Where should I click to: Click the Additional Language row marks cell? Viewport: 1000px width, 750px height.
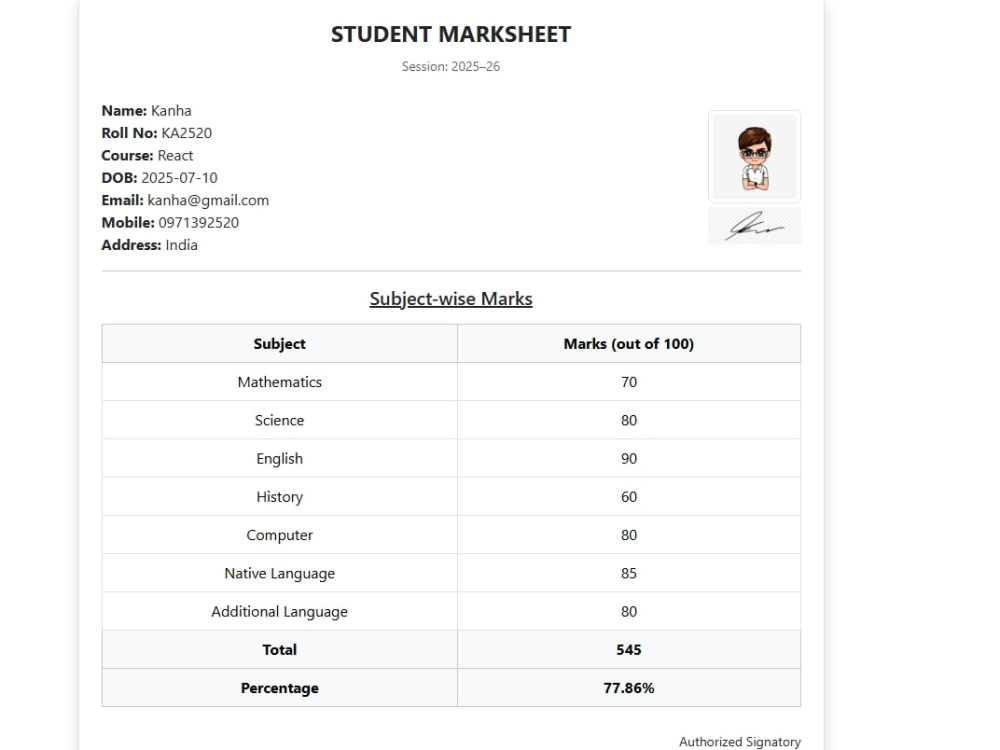(x=629, y=612)
